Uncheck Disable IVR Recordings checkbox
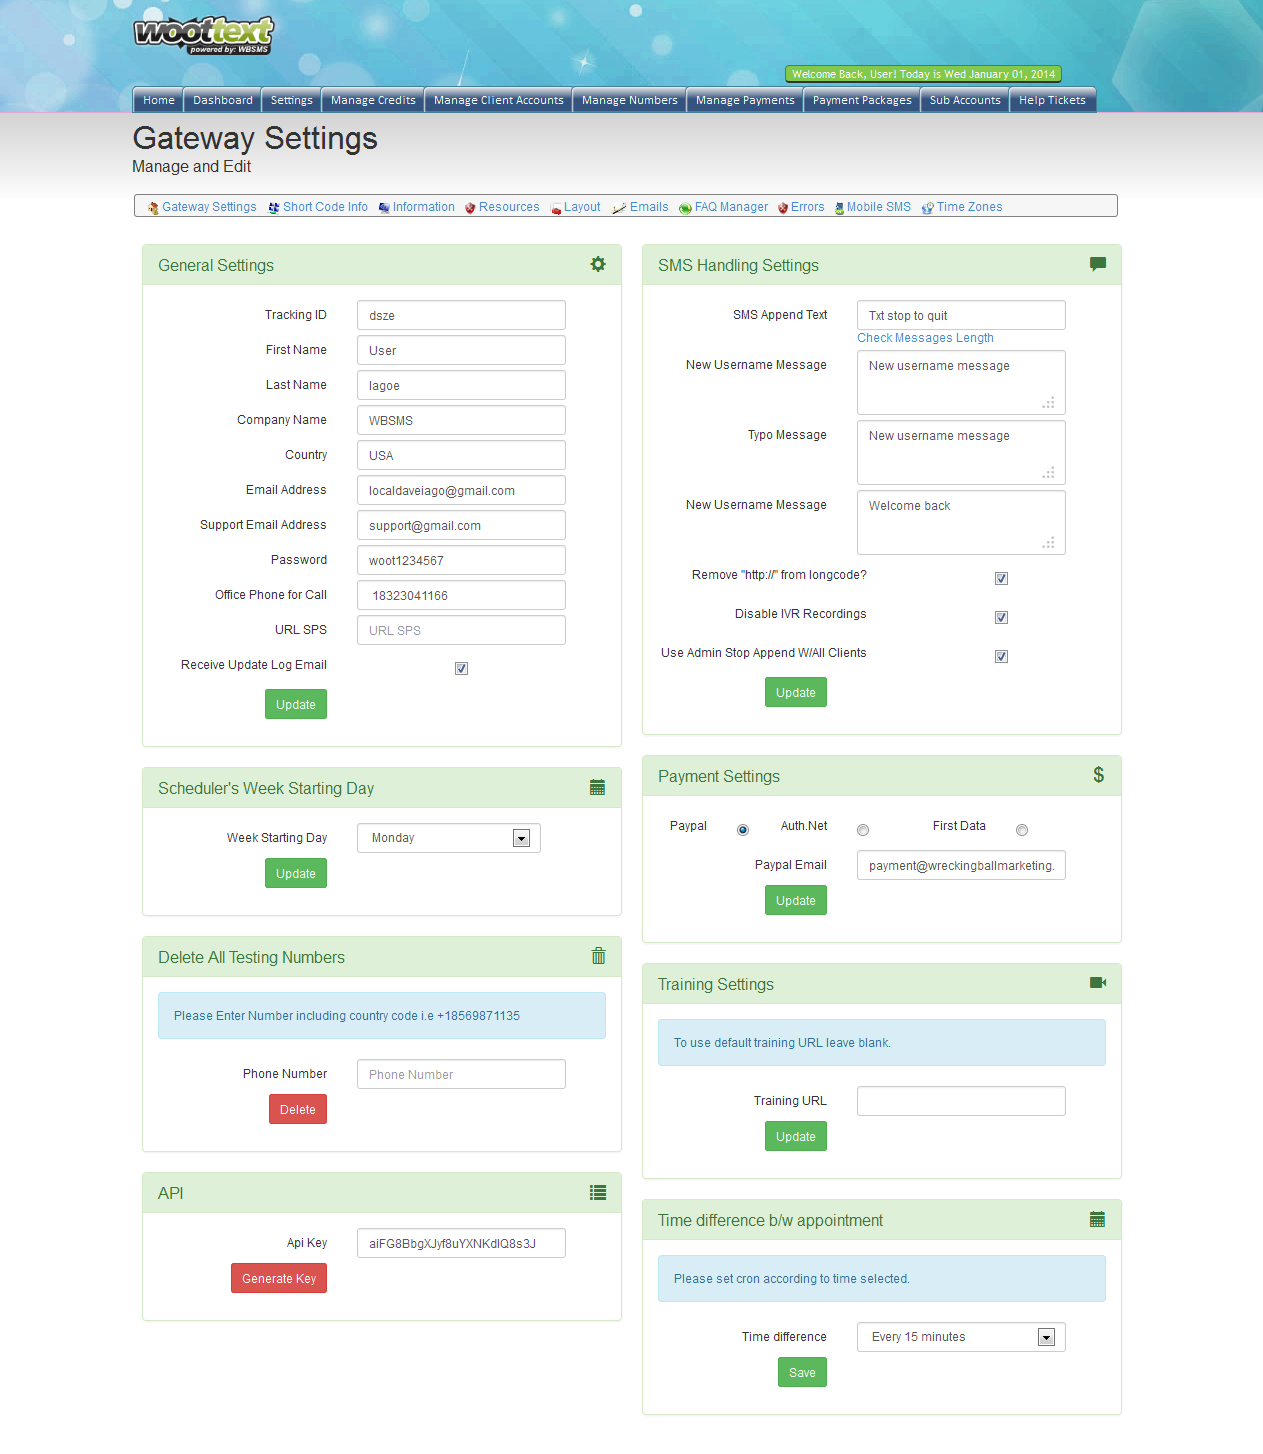The width and height of the screenshot is (1263, 1454). click(x=1001, y=617)
